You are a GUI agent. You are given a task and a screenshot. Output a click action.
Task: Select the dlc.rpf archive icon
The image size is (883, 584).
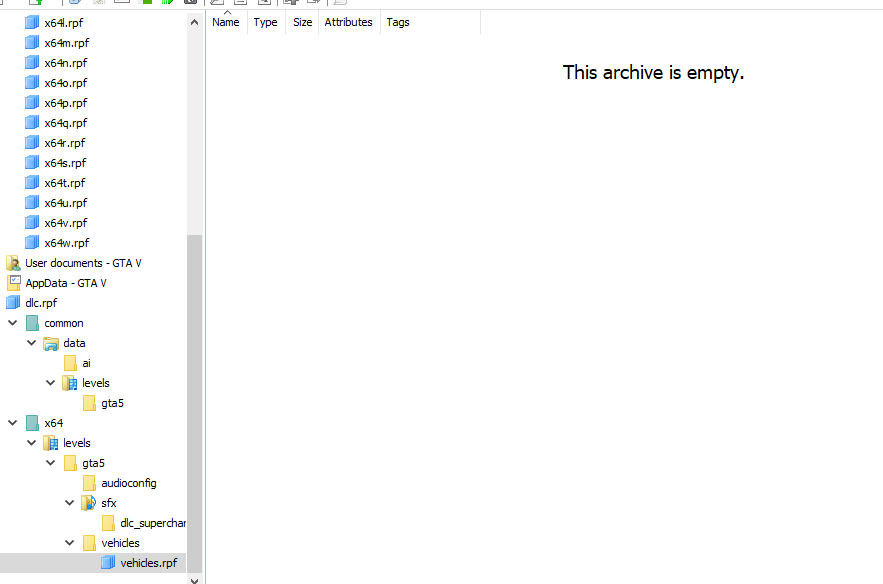click(13, 303)
